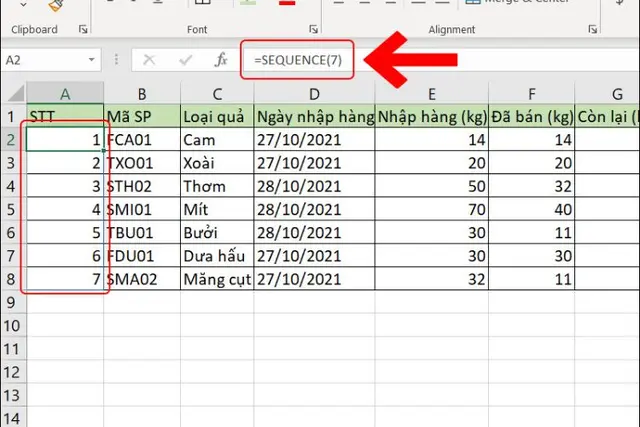Select the TXO01 product code cell

point(142,163)
